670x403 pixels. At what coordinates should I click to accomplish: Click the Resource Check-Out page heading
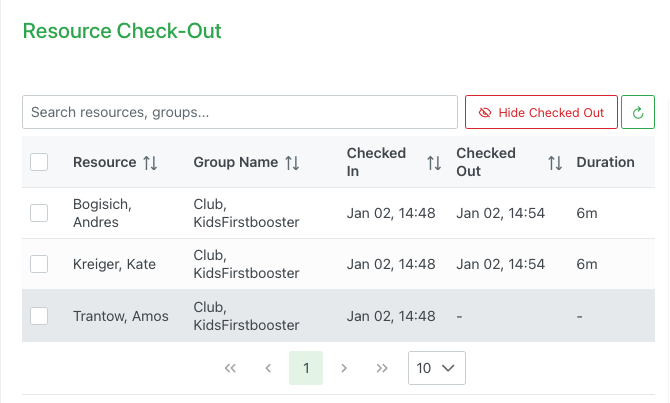122,31
